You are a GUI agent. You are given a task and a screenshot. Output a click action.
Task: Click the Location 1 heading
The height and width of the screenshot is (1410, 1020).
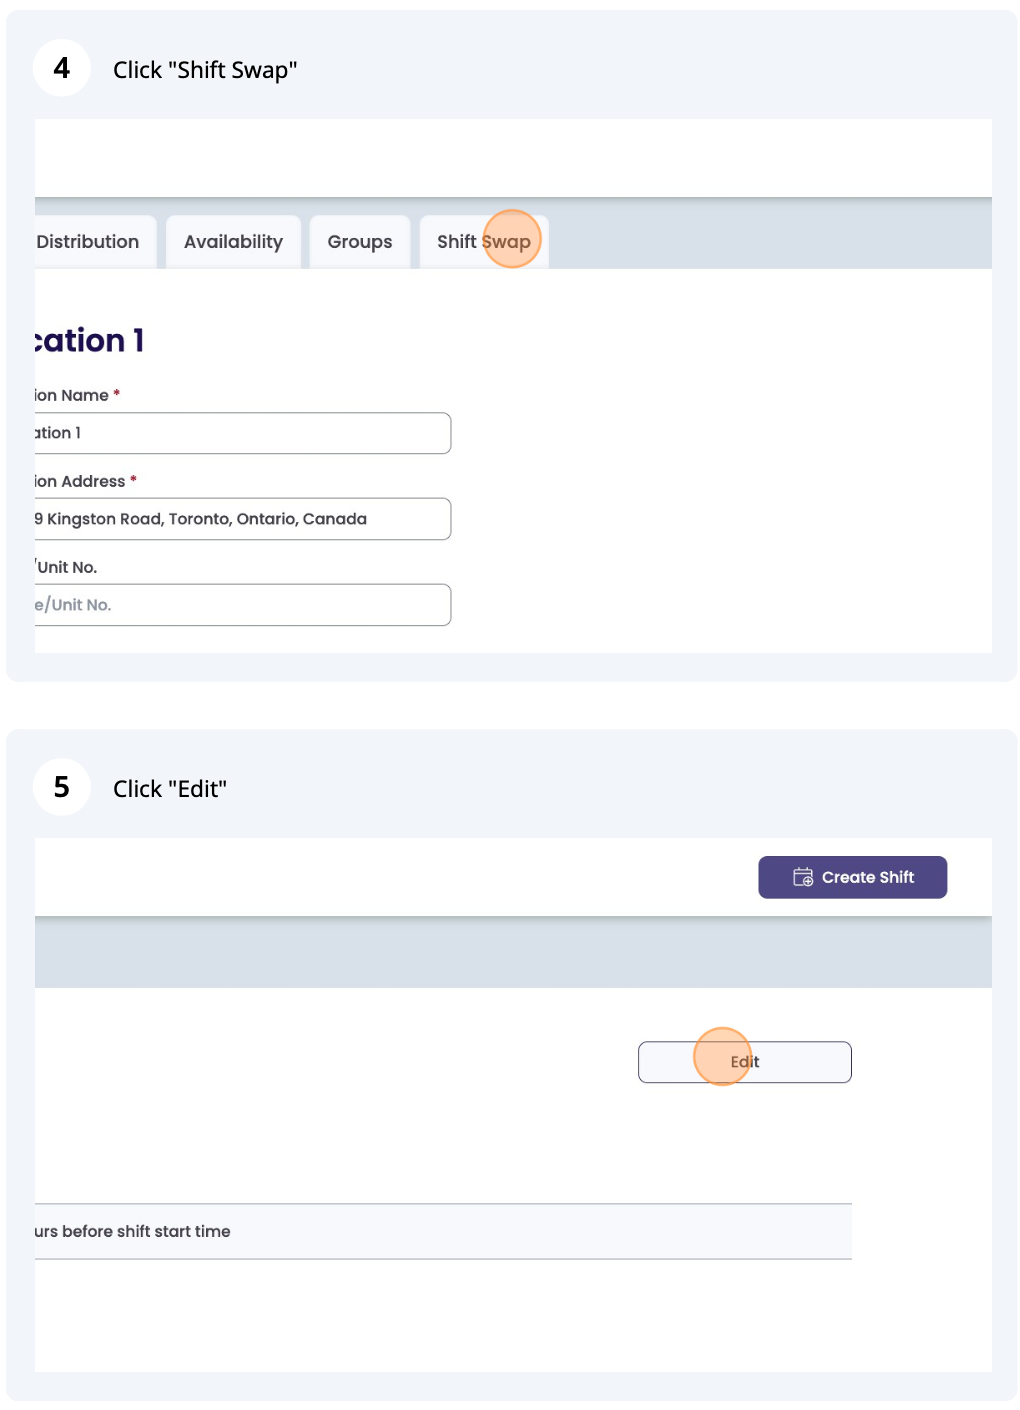click(x=90, y=340)
